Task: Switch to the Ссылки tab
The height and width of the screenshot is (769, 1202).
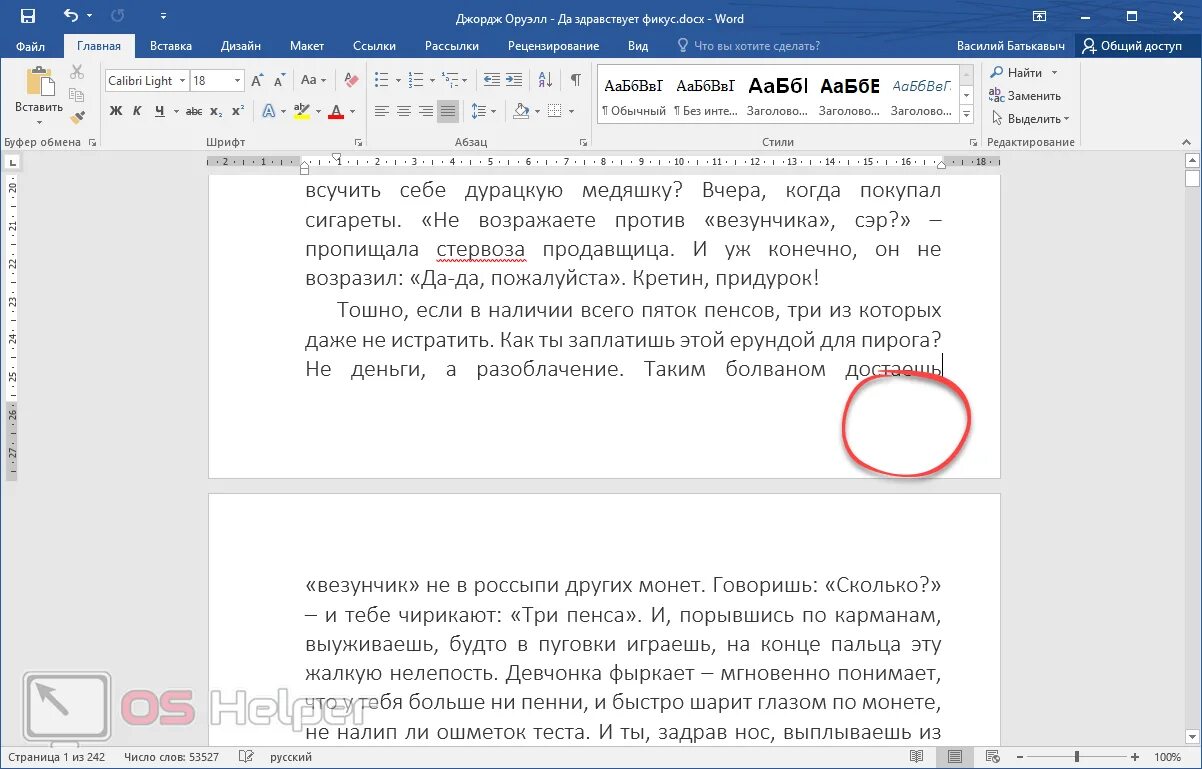Action: coord(374,46)
